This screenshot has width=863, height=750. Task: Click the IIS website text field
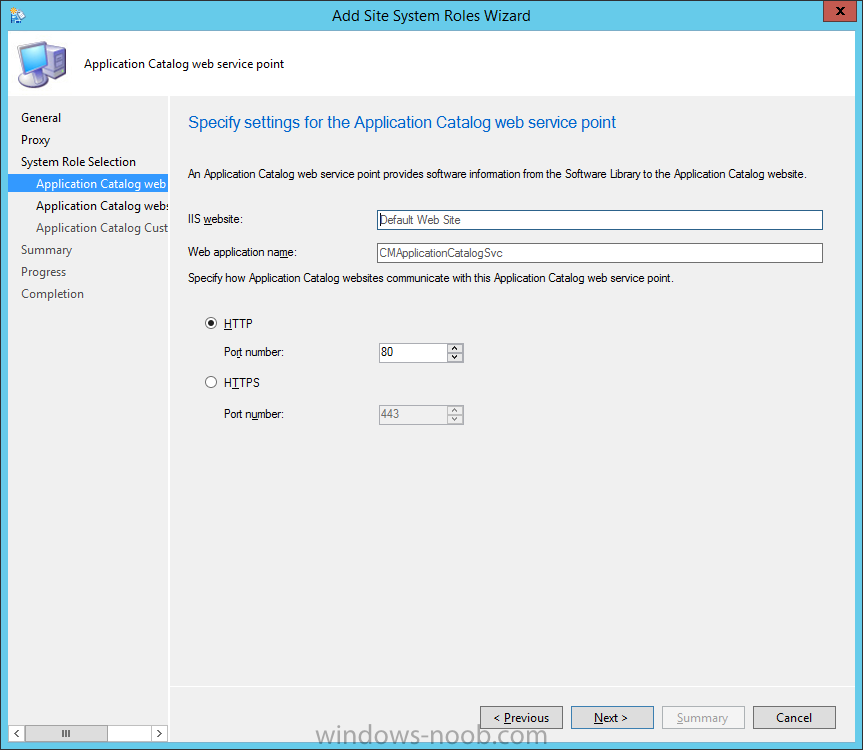pos(599,220)
